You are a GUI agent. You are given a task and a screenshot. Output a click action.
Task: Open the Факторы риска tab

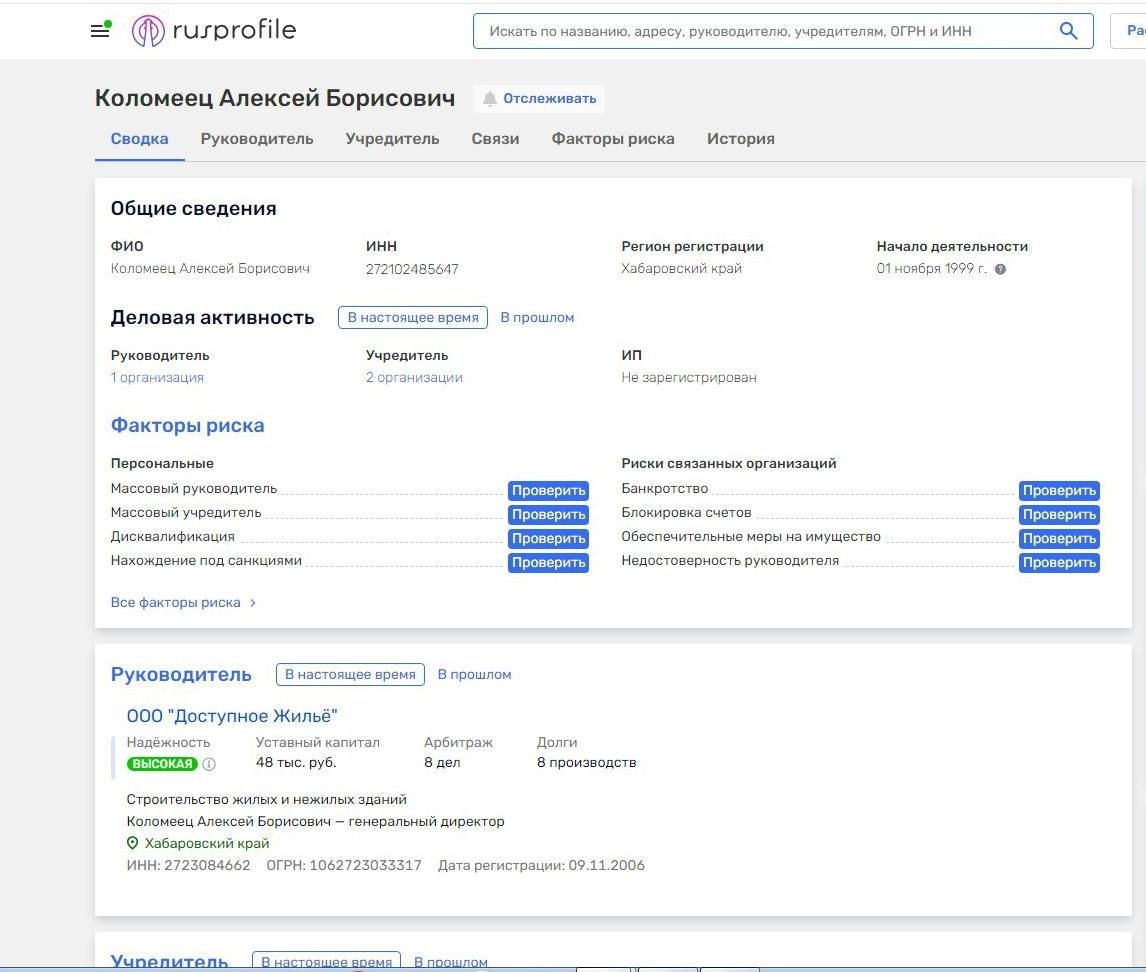pos(613,139)
